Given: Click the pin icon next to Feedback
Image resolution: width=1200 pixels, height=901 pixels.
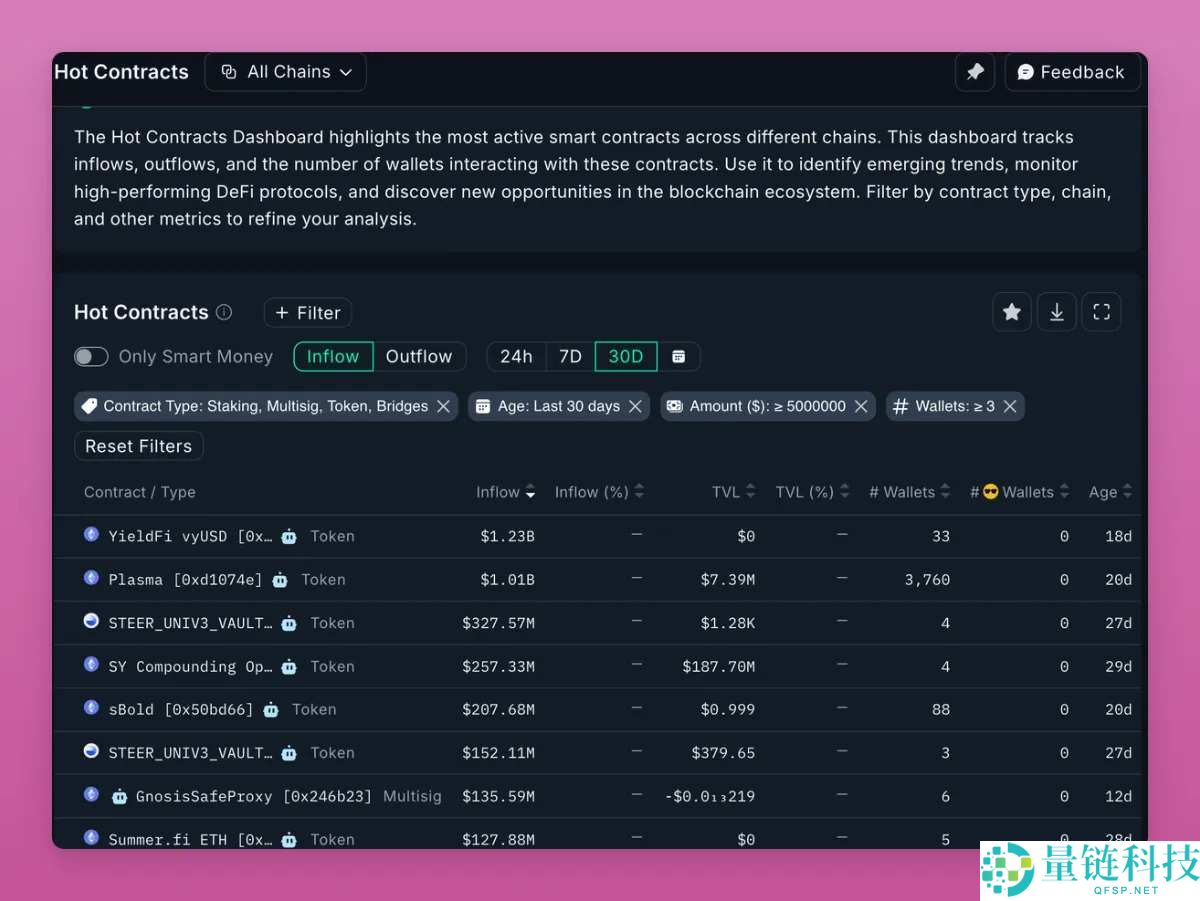Looking at the screenshot, I should click(975, 72).
